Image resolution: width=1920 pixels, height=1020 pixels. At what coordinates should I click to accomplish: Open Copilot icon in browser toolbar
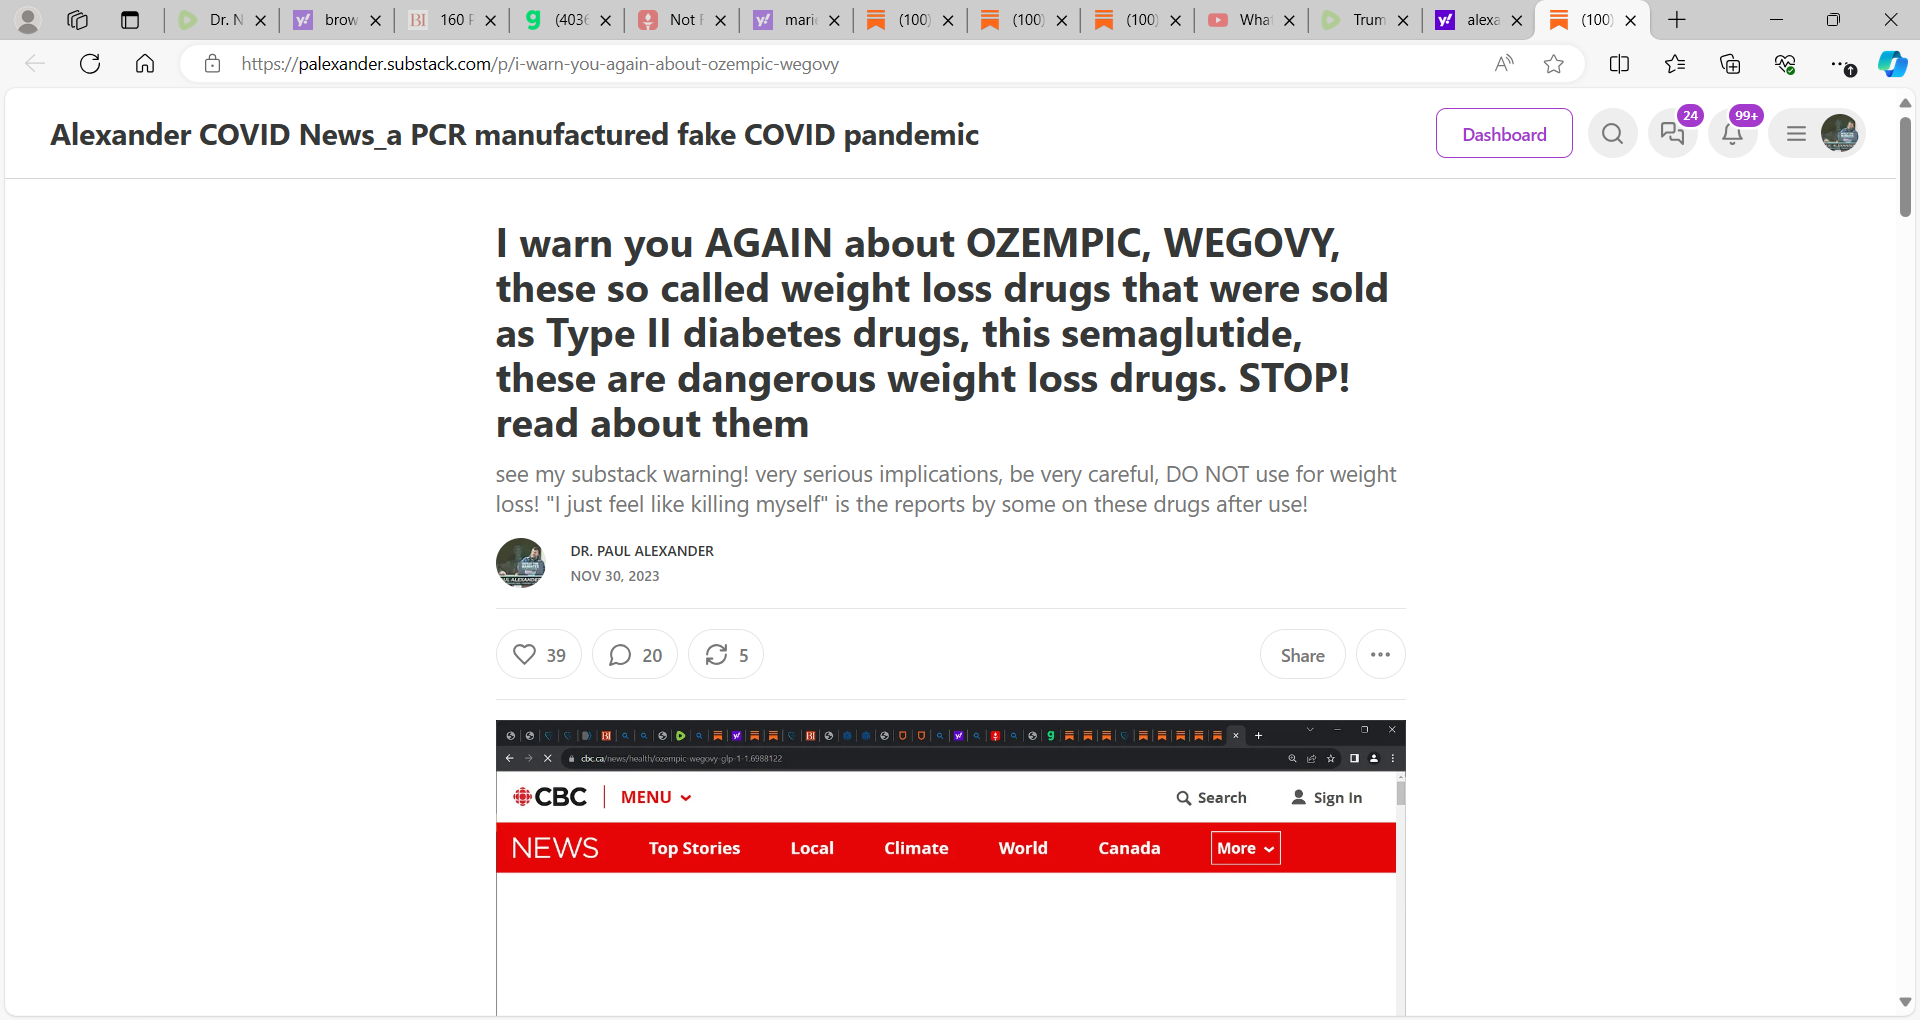(x=1892, y=64)
